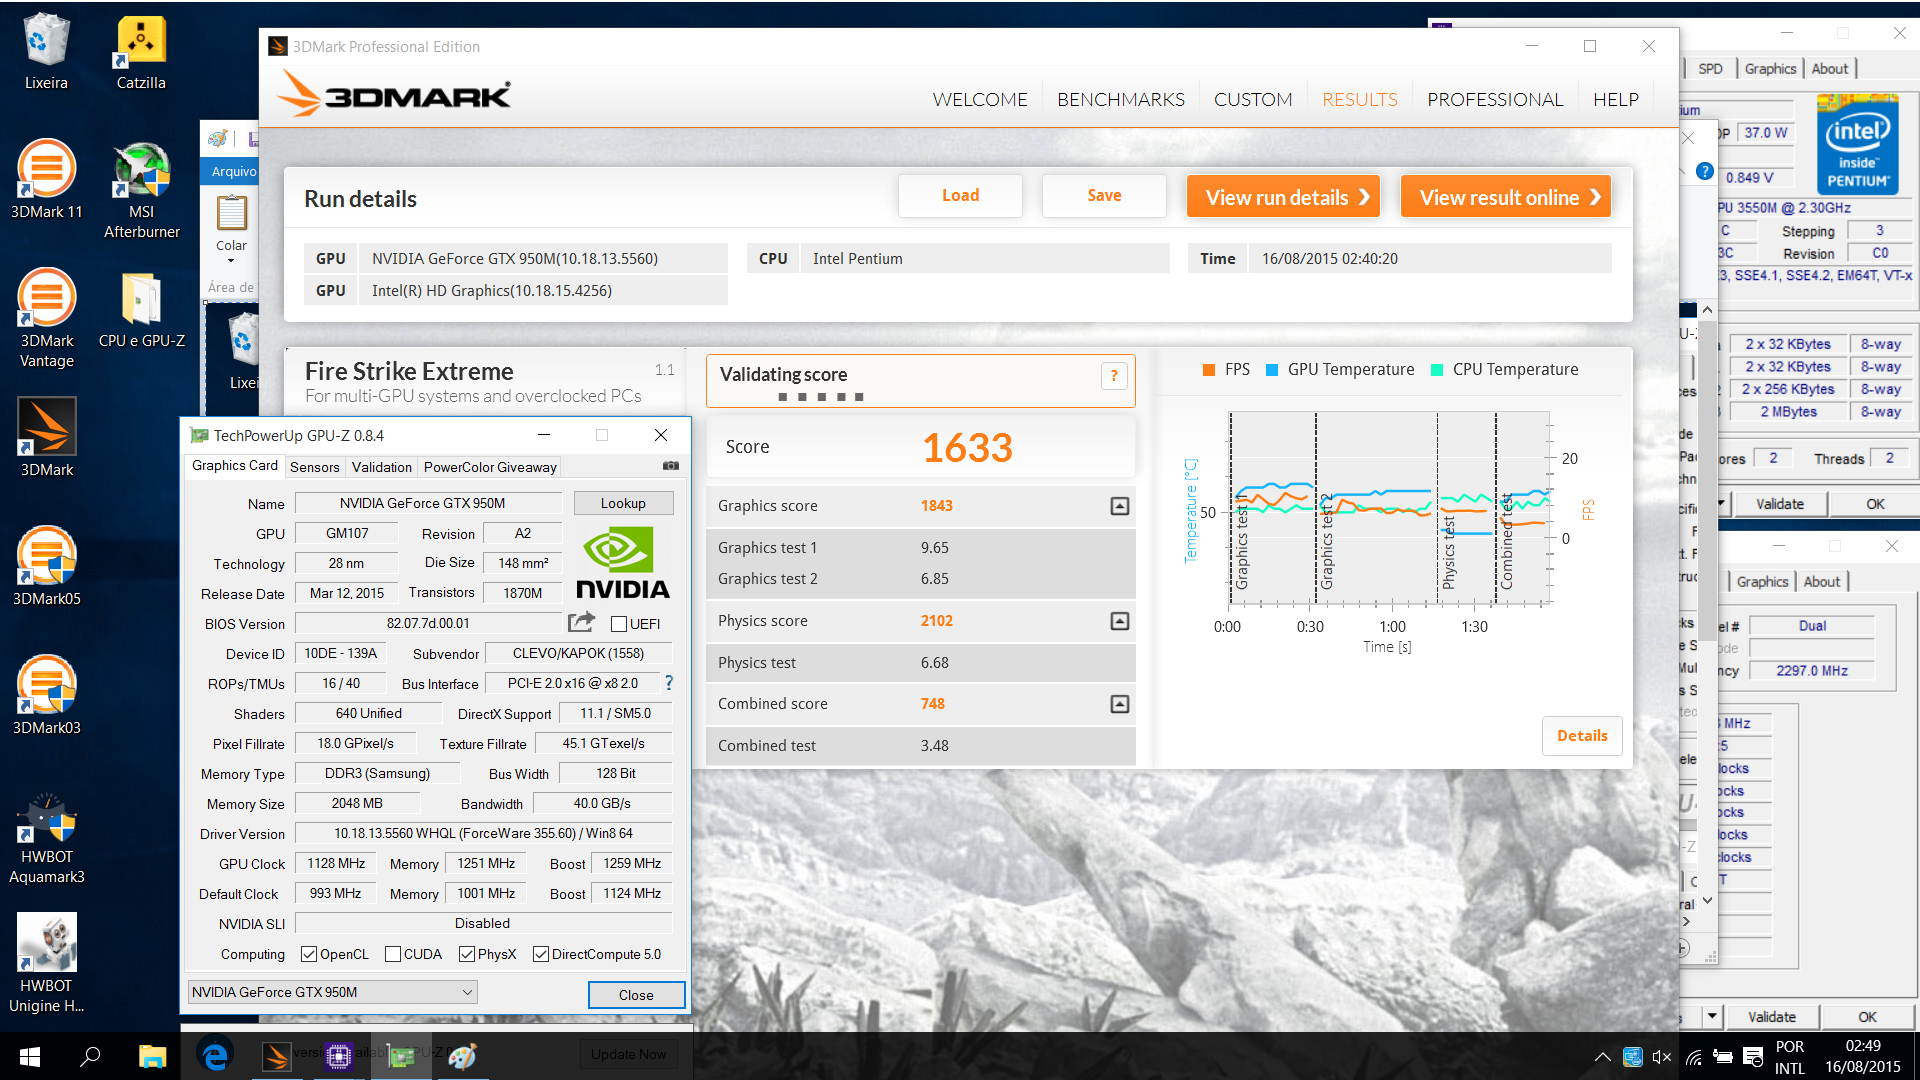Open the Windows Start menu
The image size is (1920, 1080).
pyautogui.click(x=29, y=1056)
